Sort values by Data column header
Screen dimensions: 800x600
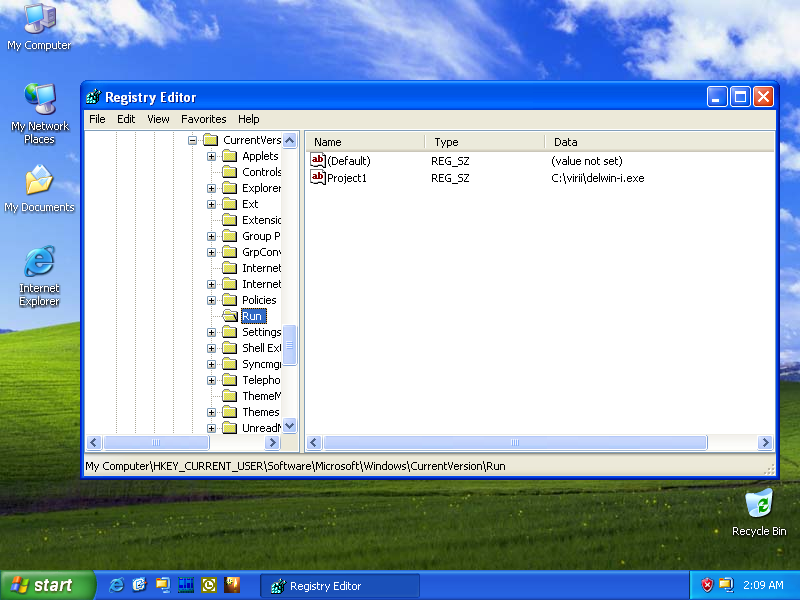pos(659,142)
